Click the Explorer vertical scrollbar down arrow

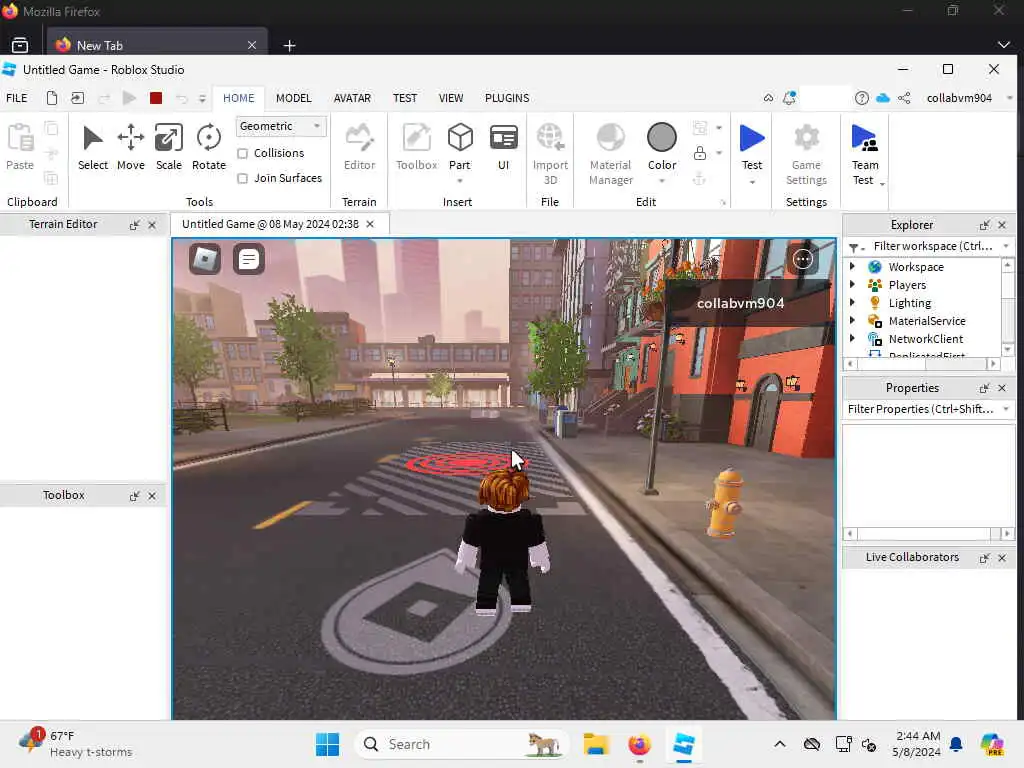click(1008, 349)
